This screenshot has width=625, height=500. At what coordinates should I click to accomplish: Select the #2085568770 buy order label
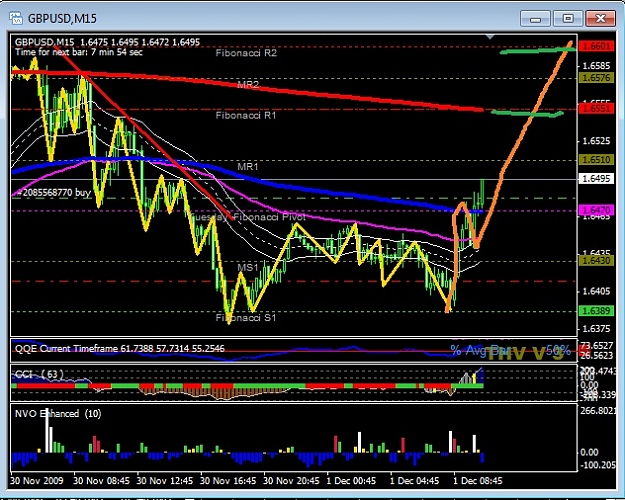tap(53, 193)
